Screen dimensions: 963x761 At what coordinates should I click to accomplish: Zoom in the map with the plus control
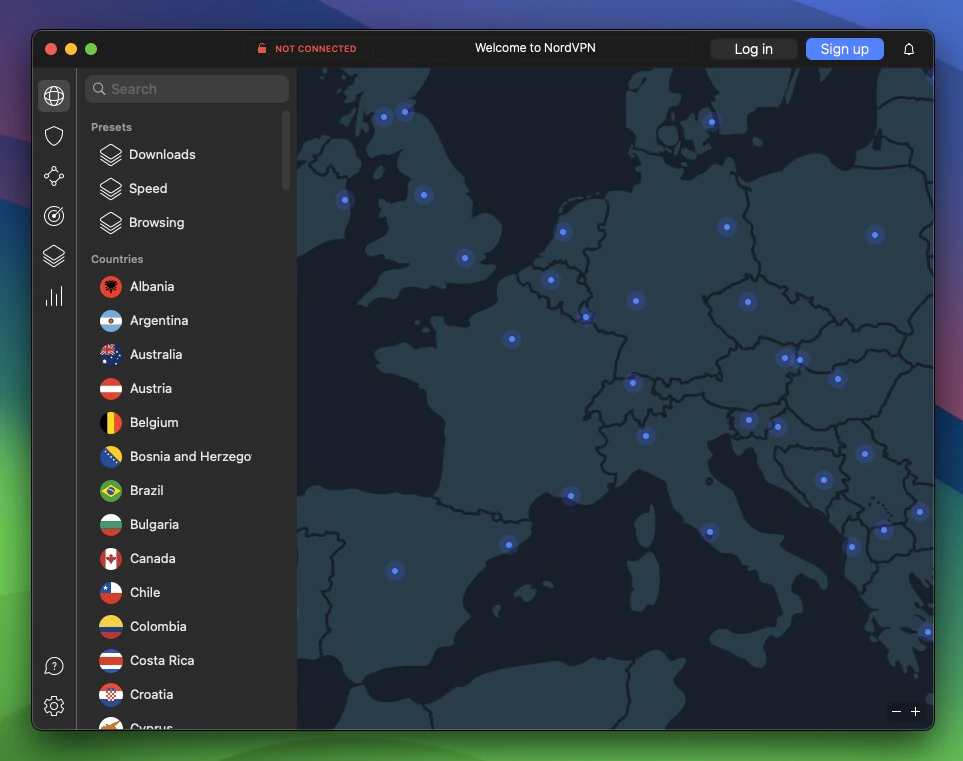[916, 711]
